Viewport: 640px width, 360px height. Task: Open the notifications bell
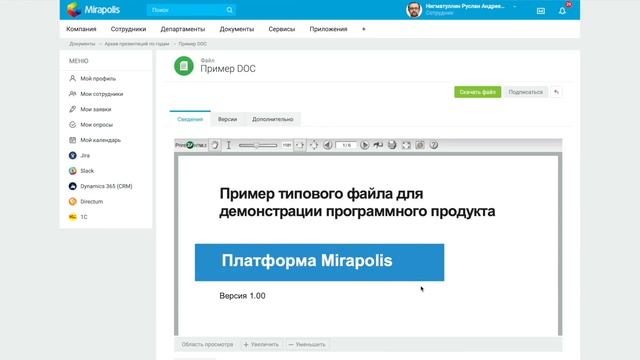[562, 11]
